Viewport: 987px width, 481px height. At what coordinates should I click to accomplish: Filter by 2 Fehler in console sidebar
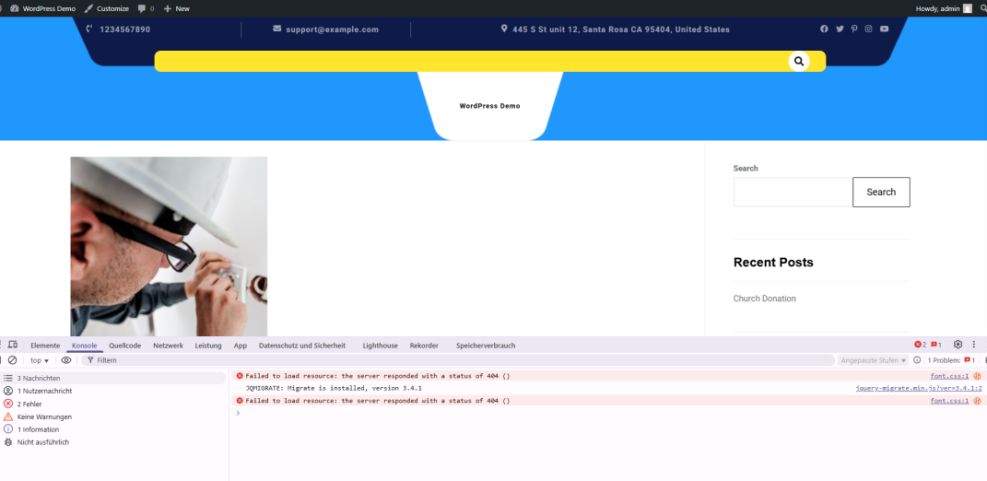coord(113,404)
